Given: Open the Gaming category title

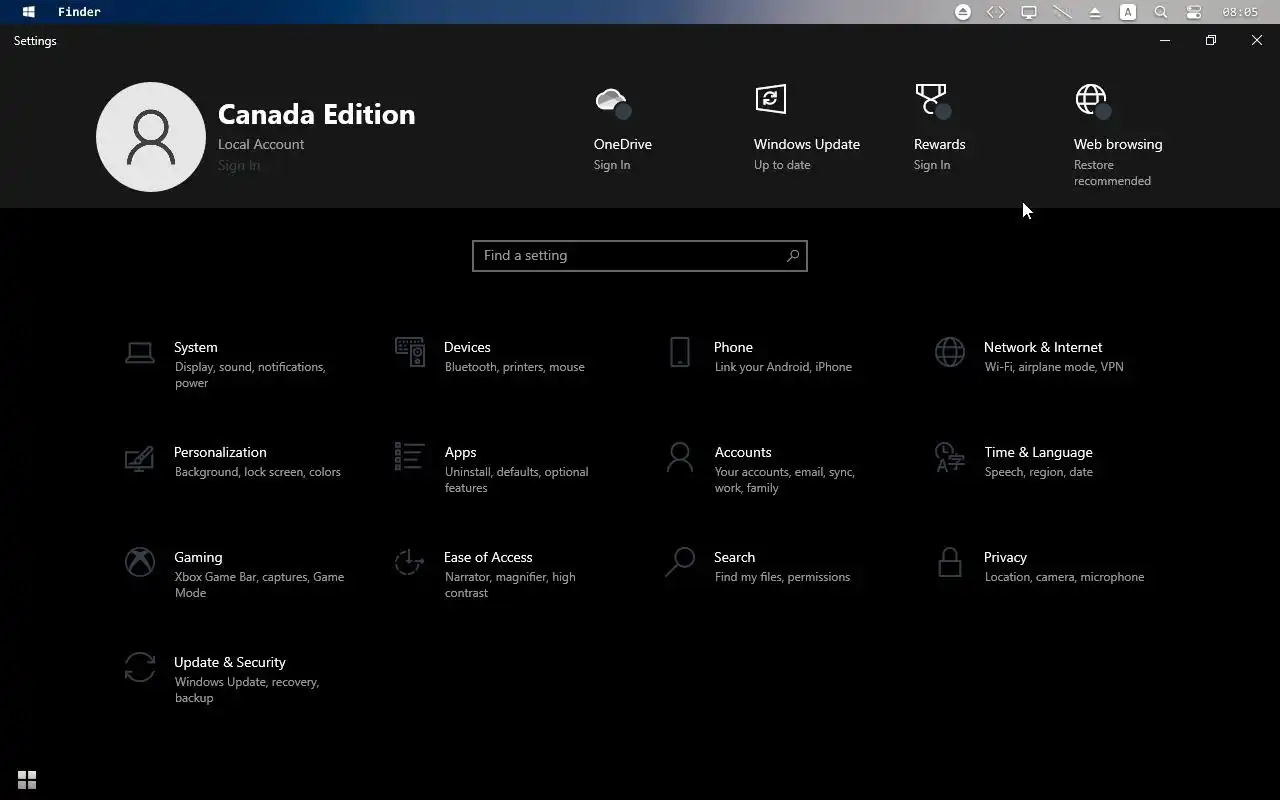Looking at the screenshot, I should 198,557.
